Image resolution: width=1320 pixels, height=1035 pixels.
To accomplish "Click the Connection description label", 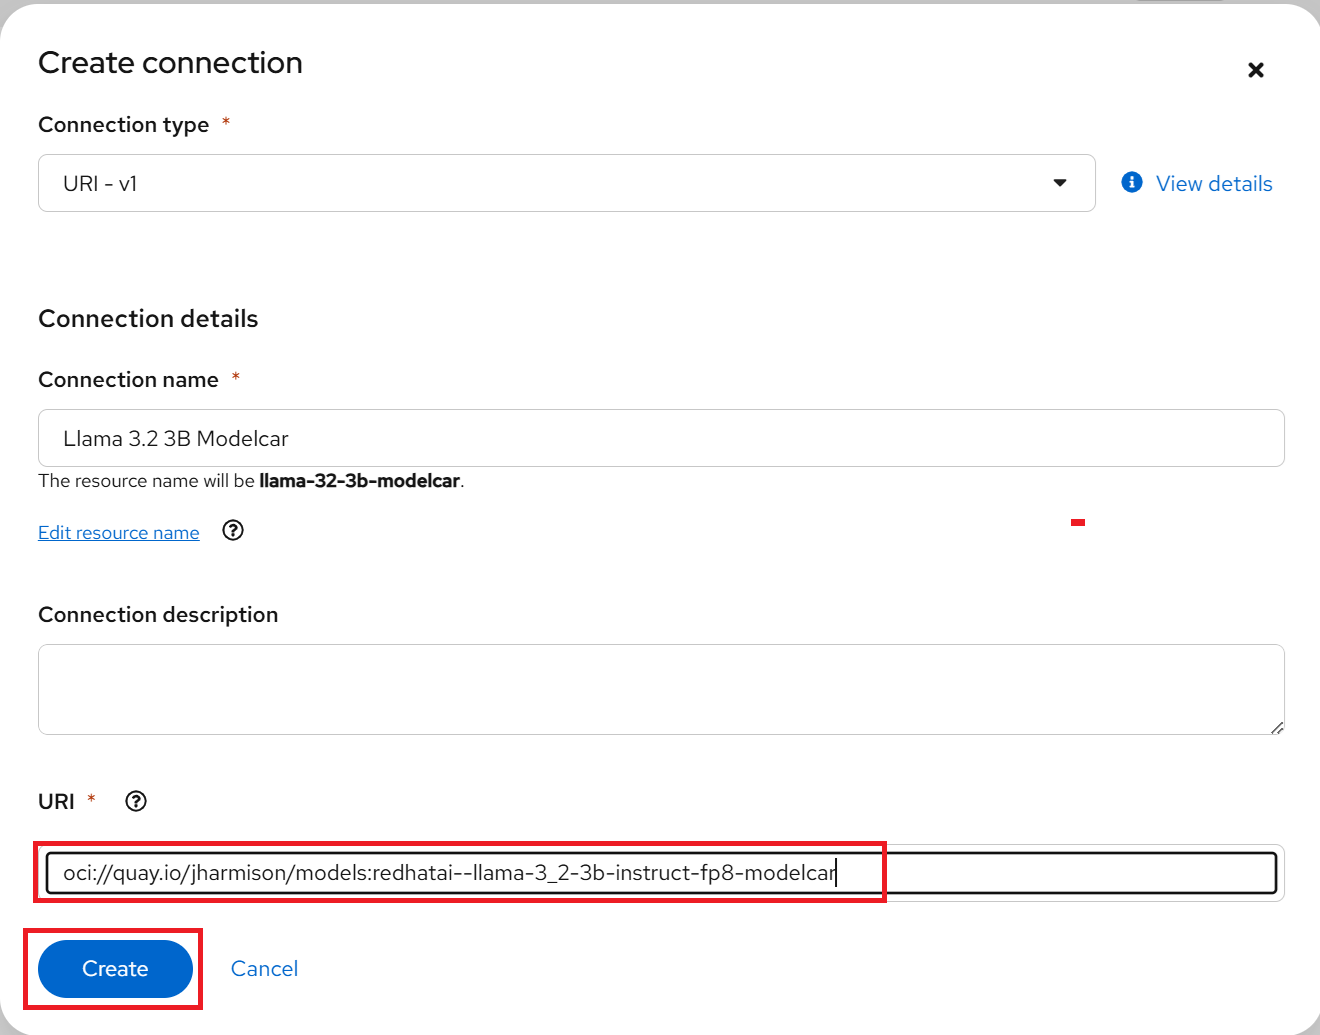I will click(158, 615).
